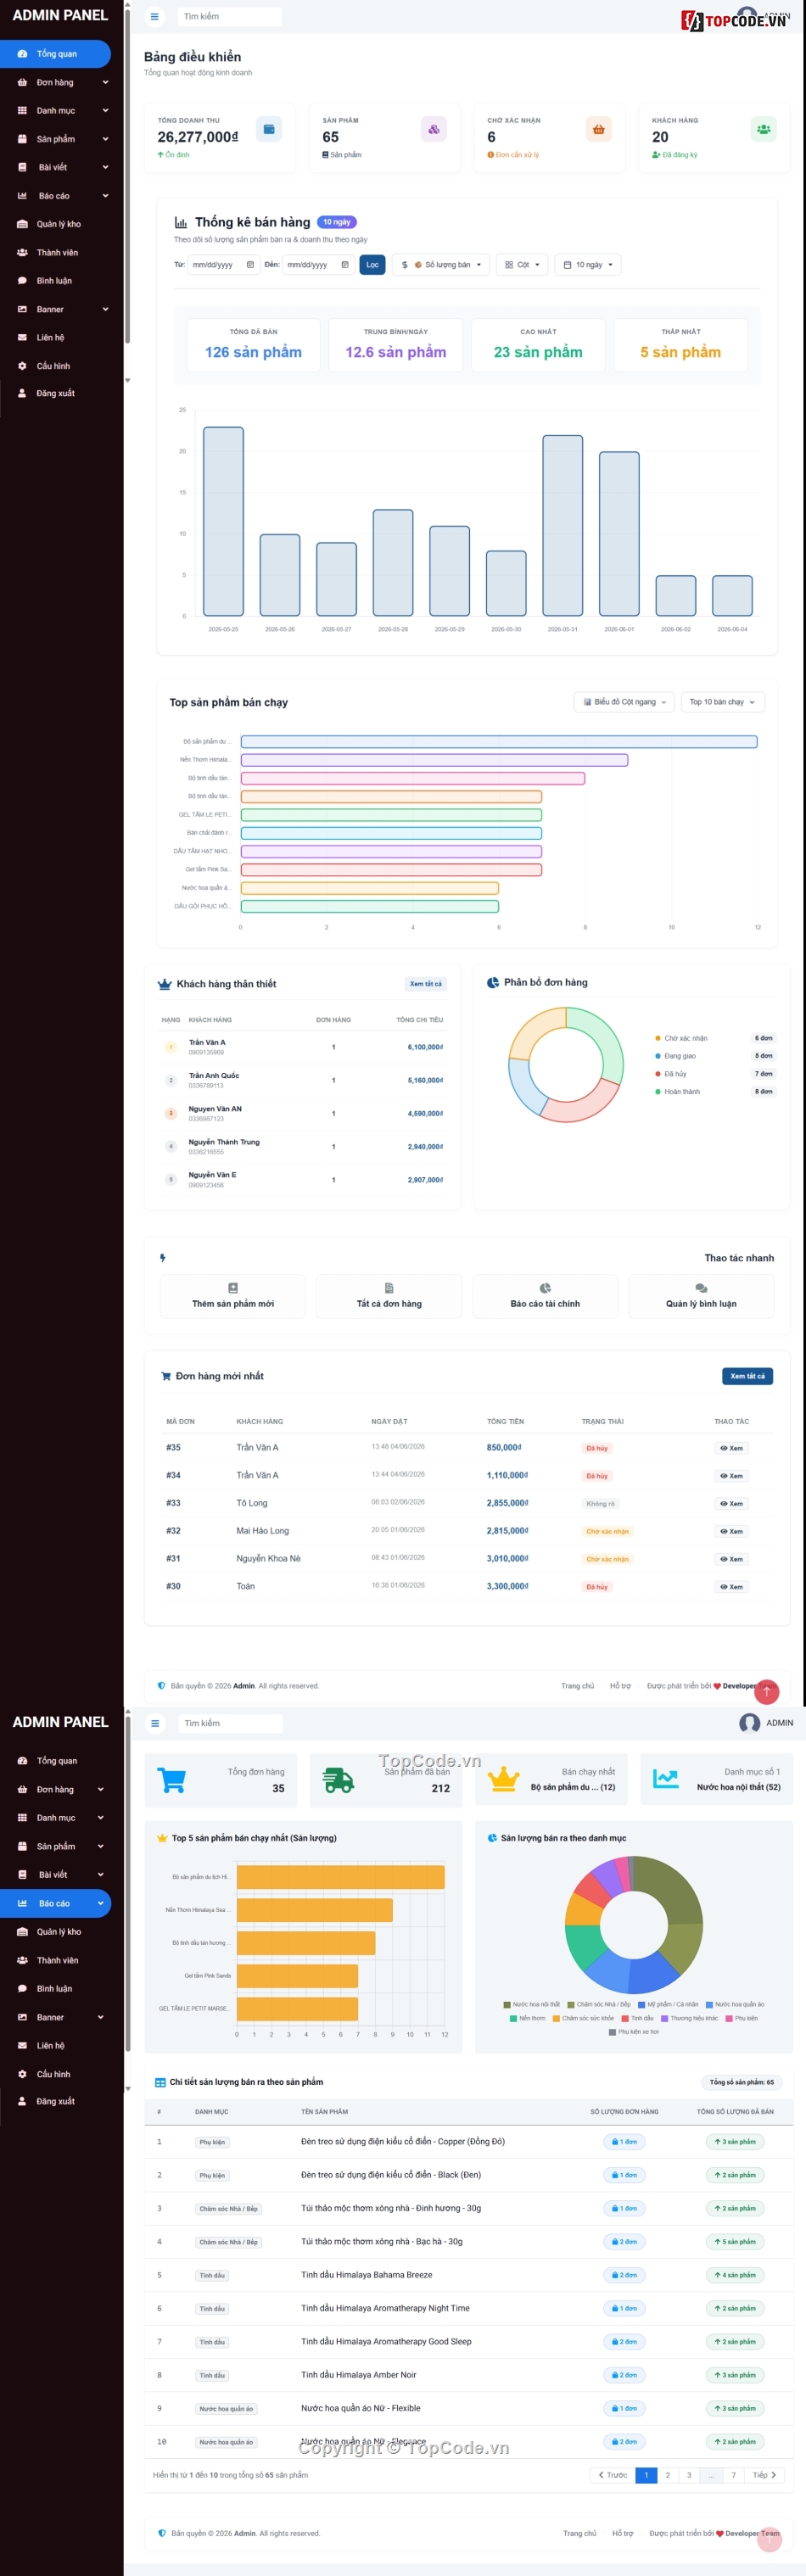Click the Đến date input field
The width and height of the screenshot is (806, 2576).
click(318, 265)
